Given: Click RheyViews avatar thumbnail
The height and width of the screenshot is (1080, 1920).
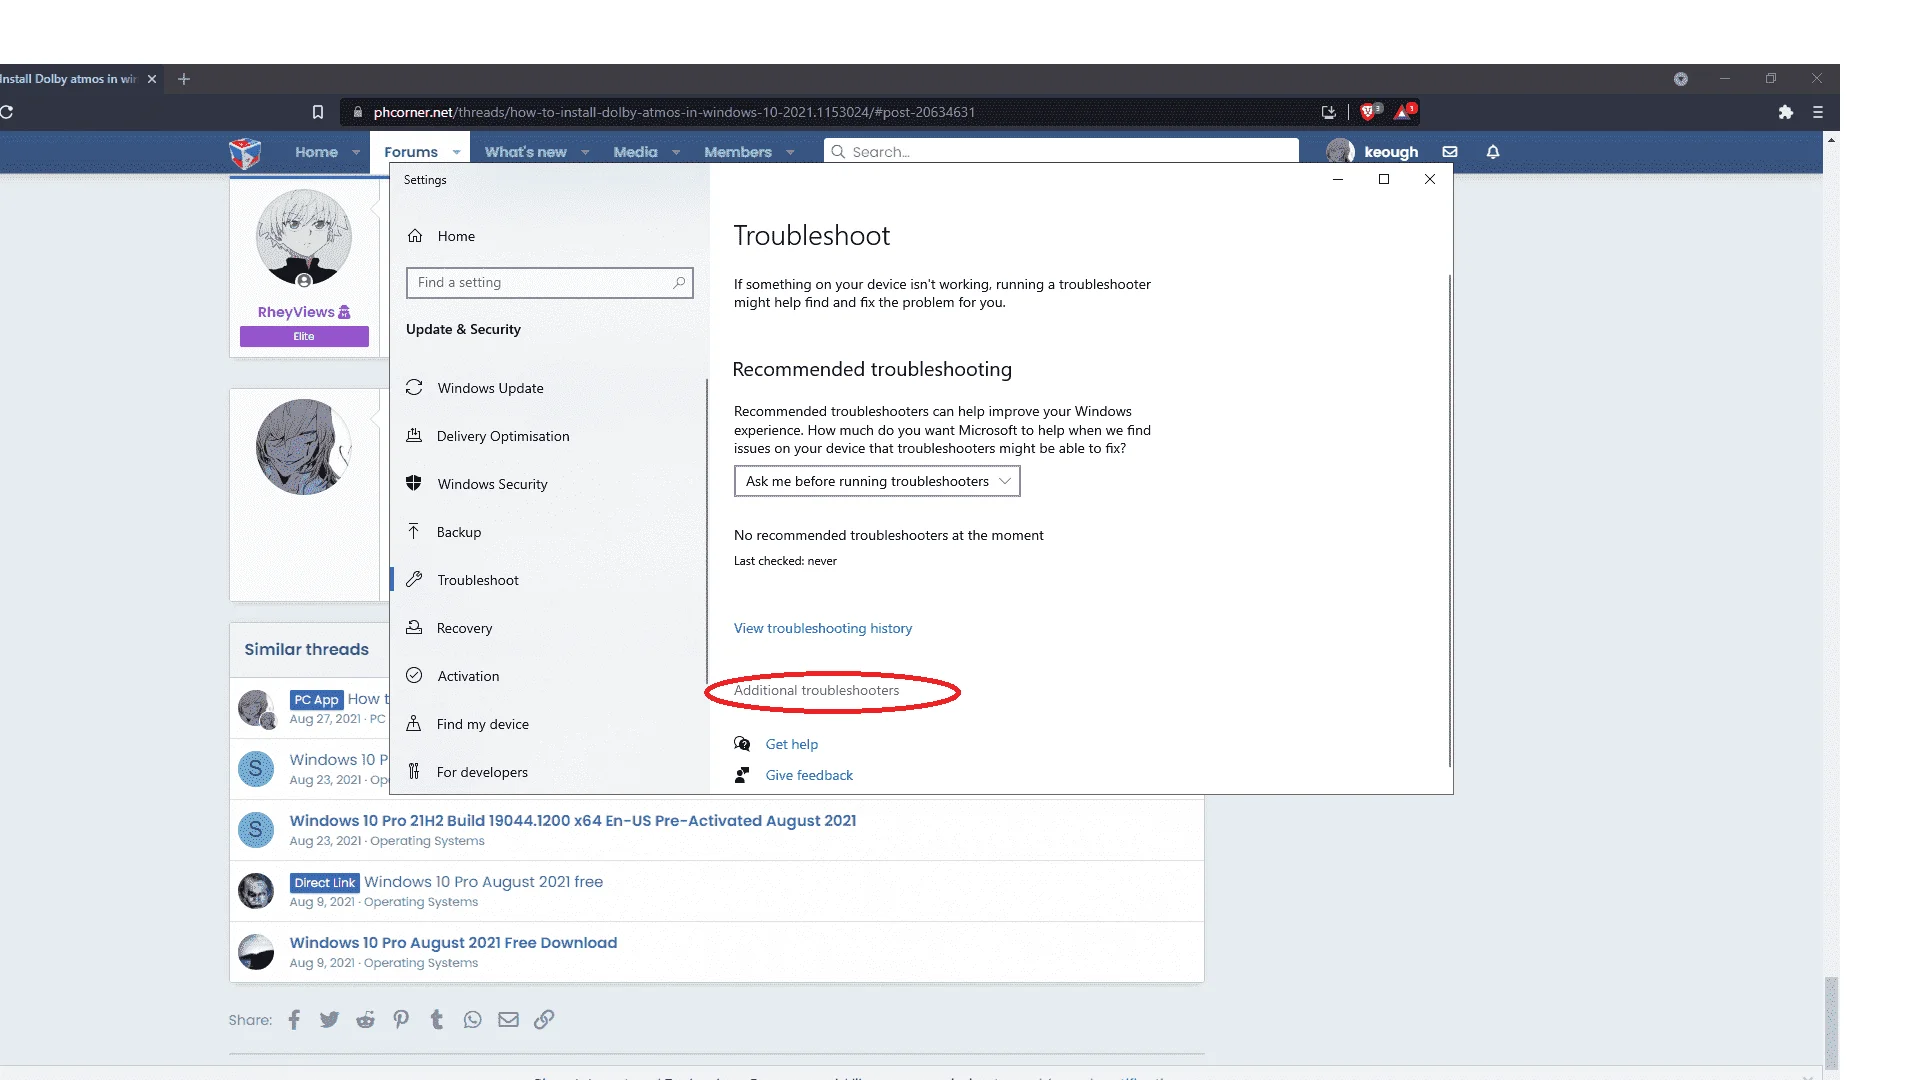Looking at the screenshot, I should click(x=304, y=237).
